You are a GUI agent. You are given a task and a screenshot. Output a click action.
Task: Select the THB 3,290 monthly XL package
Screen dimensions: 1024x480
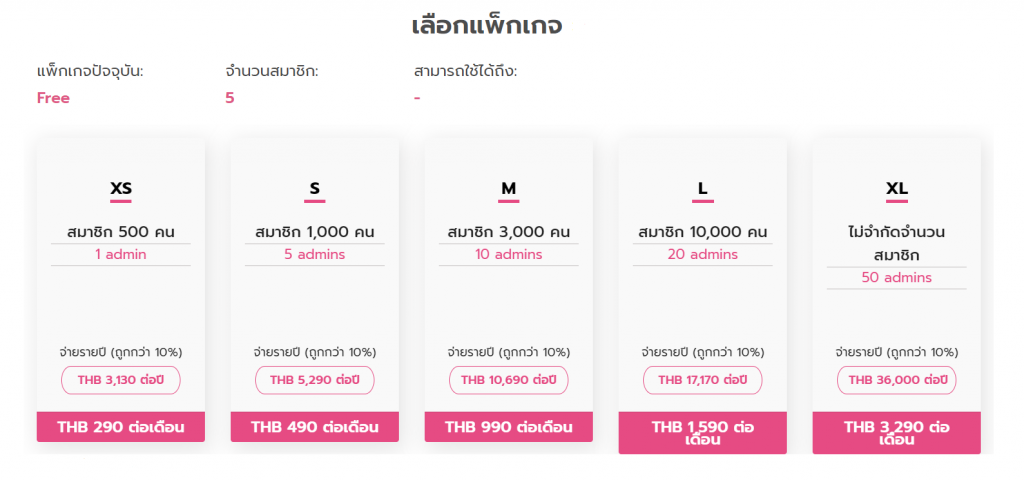click(x=897, y=433)
